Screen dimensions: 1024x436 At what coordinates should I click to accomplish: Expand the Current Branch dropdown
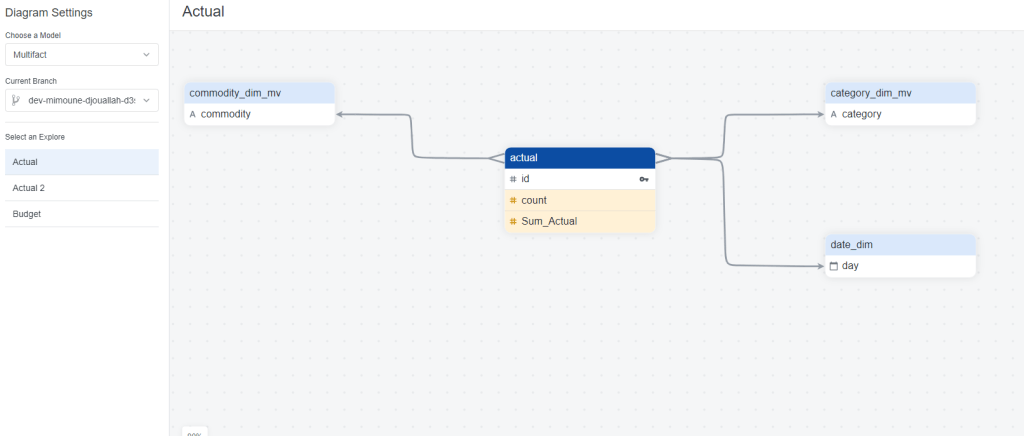point(81,100)
